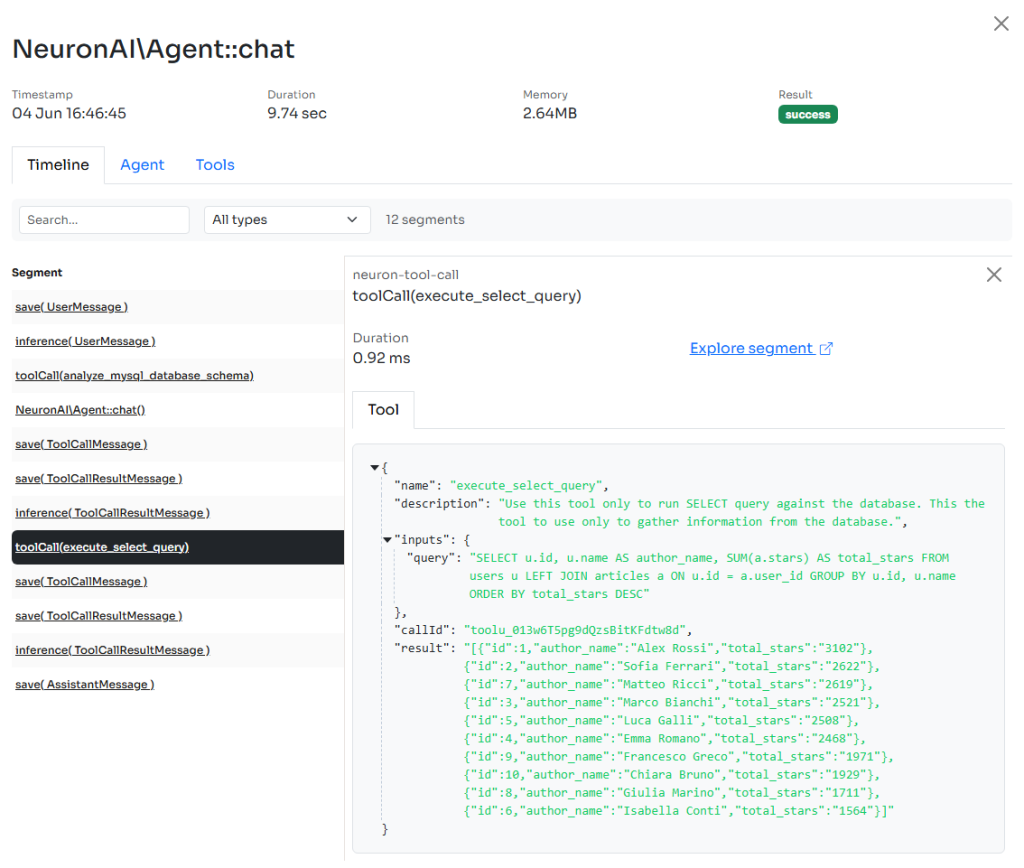Open the last inference(ToolCallResultMessage) segment

pos(112,650)
